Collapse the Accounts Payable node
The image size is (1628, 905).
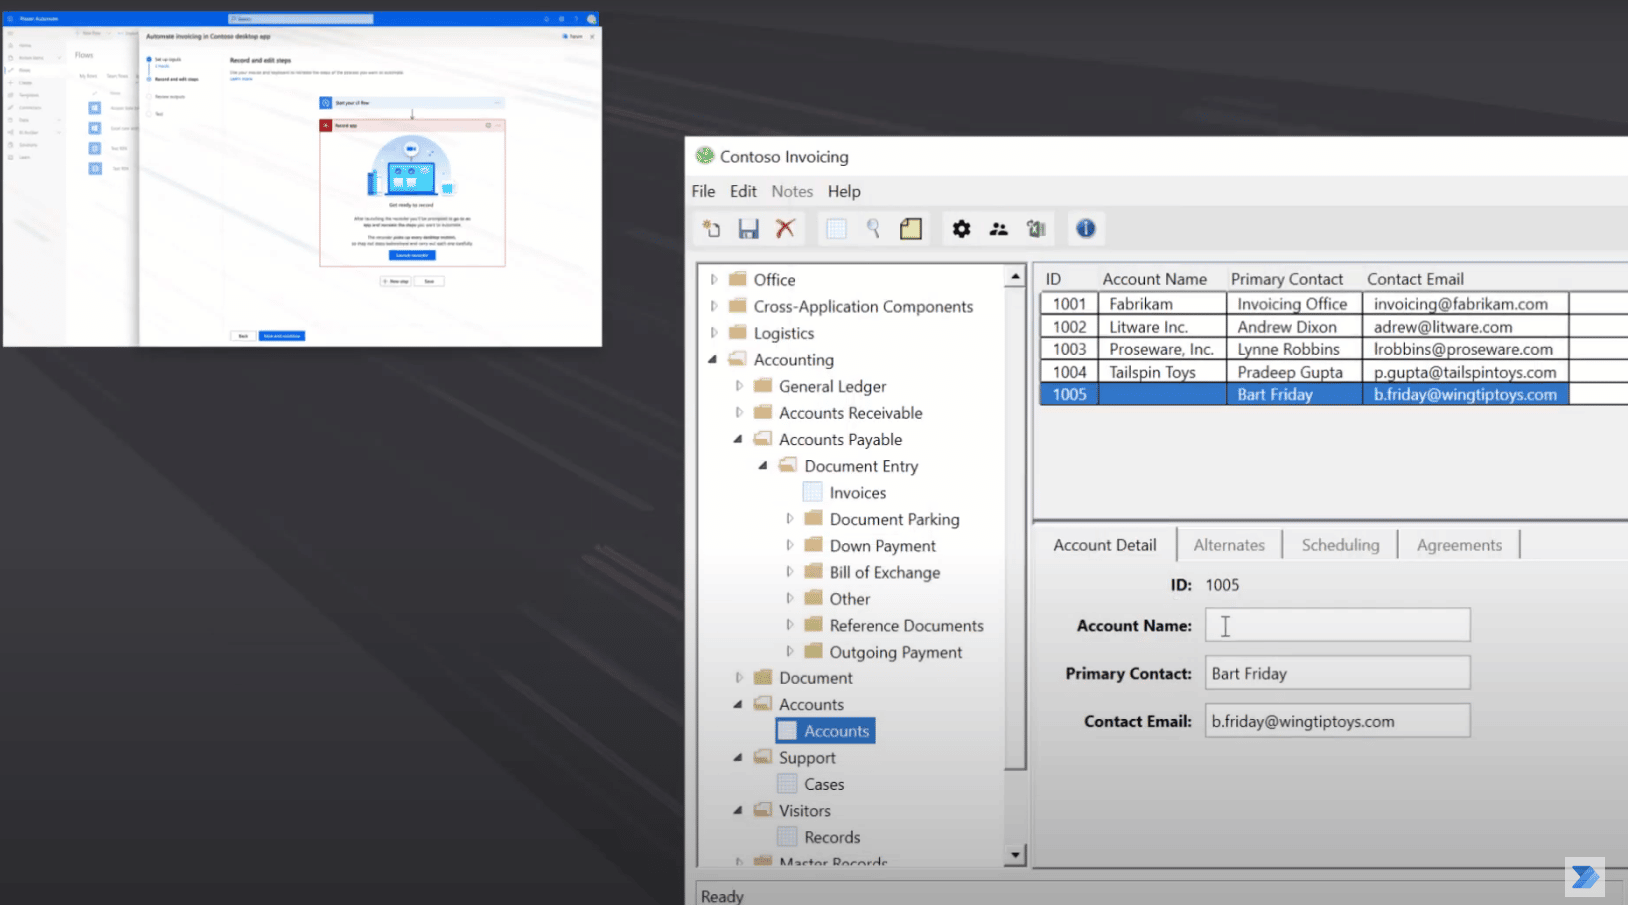click(x=738, y=439)
